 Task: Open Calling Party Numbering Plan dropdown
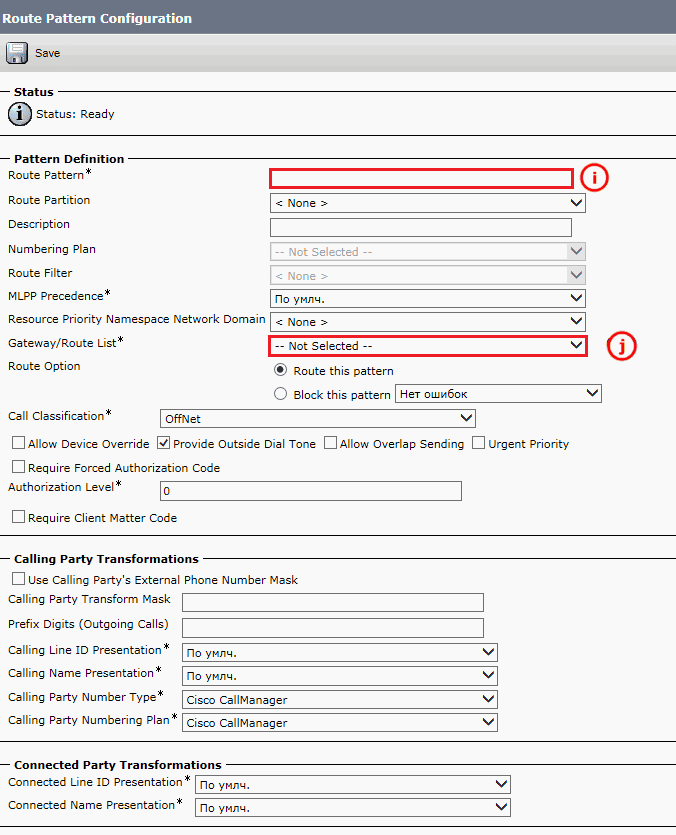[x=340, y=723]
